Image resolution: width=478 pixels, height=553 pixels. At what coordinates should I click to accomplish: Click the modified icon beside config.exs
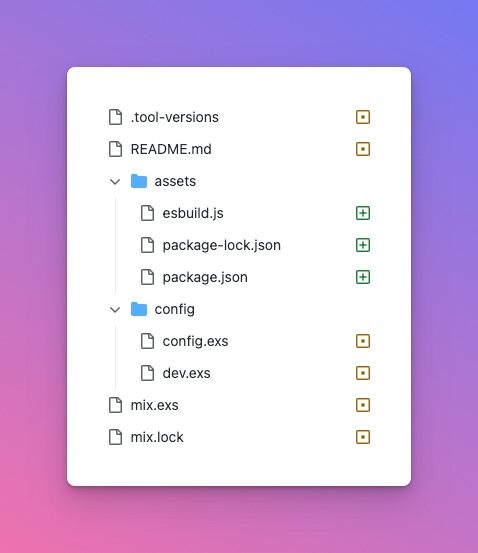pyautogui.click(x=363, y=341)
